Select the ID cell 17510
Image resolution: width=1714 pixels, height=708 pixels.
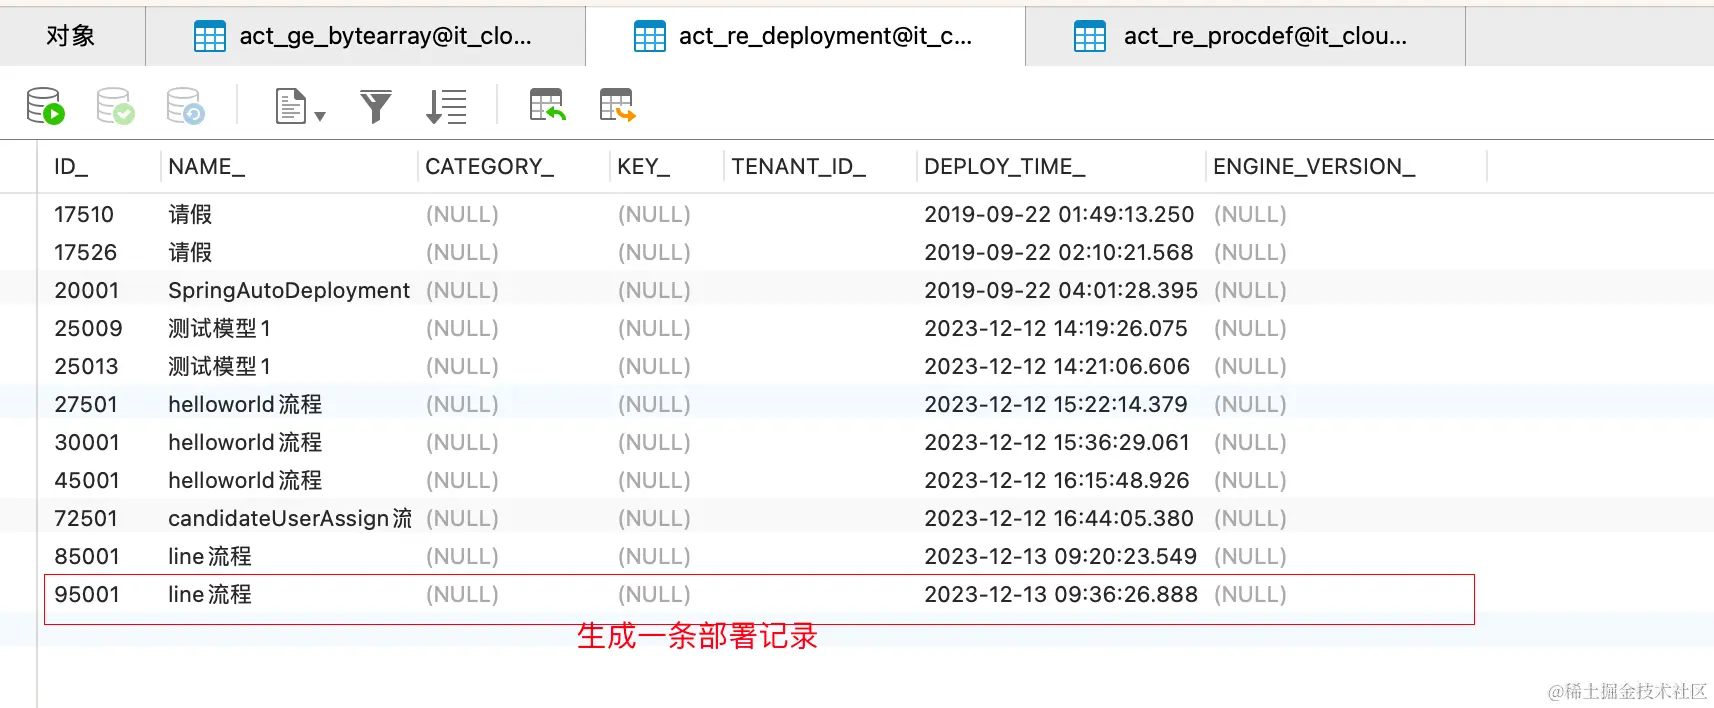(x=84, y=215)
